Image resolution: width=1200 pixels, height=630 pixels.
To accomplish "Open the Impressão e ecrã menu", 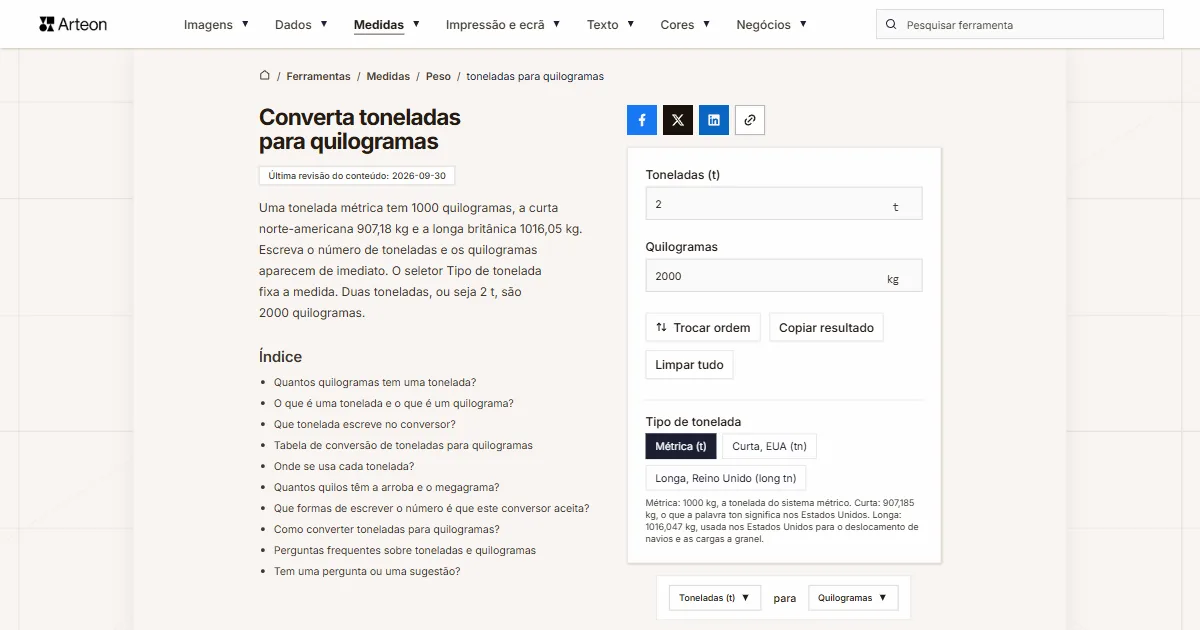I will pyautogui.click(x=503, y=25).
